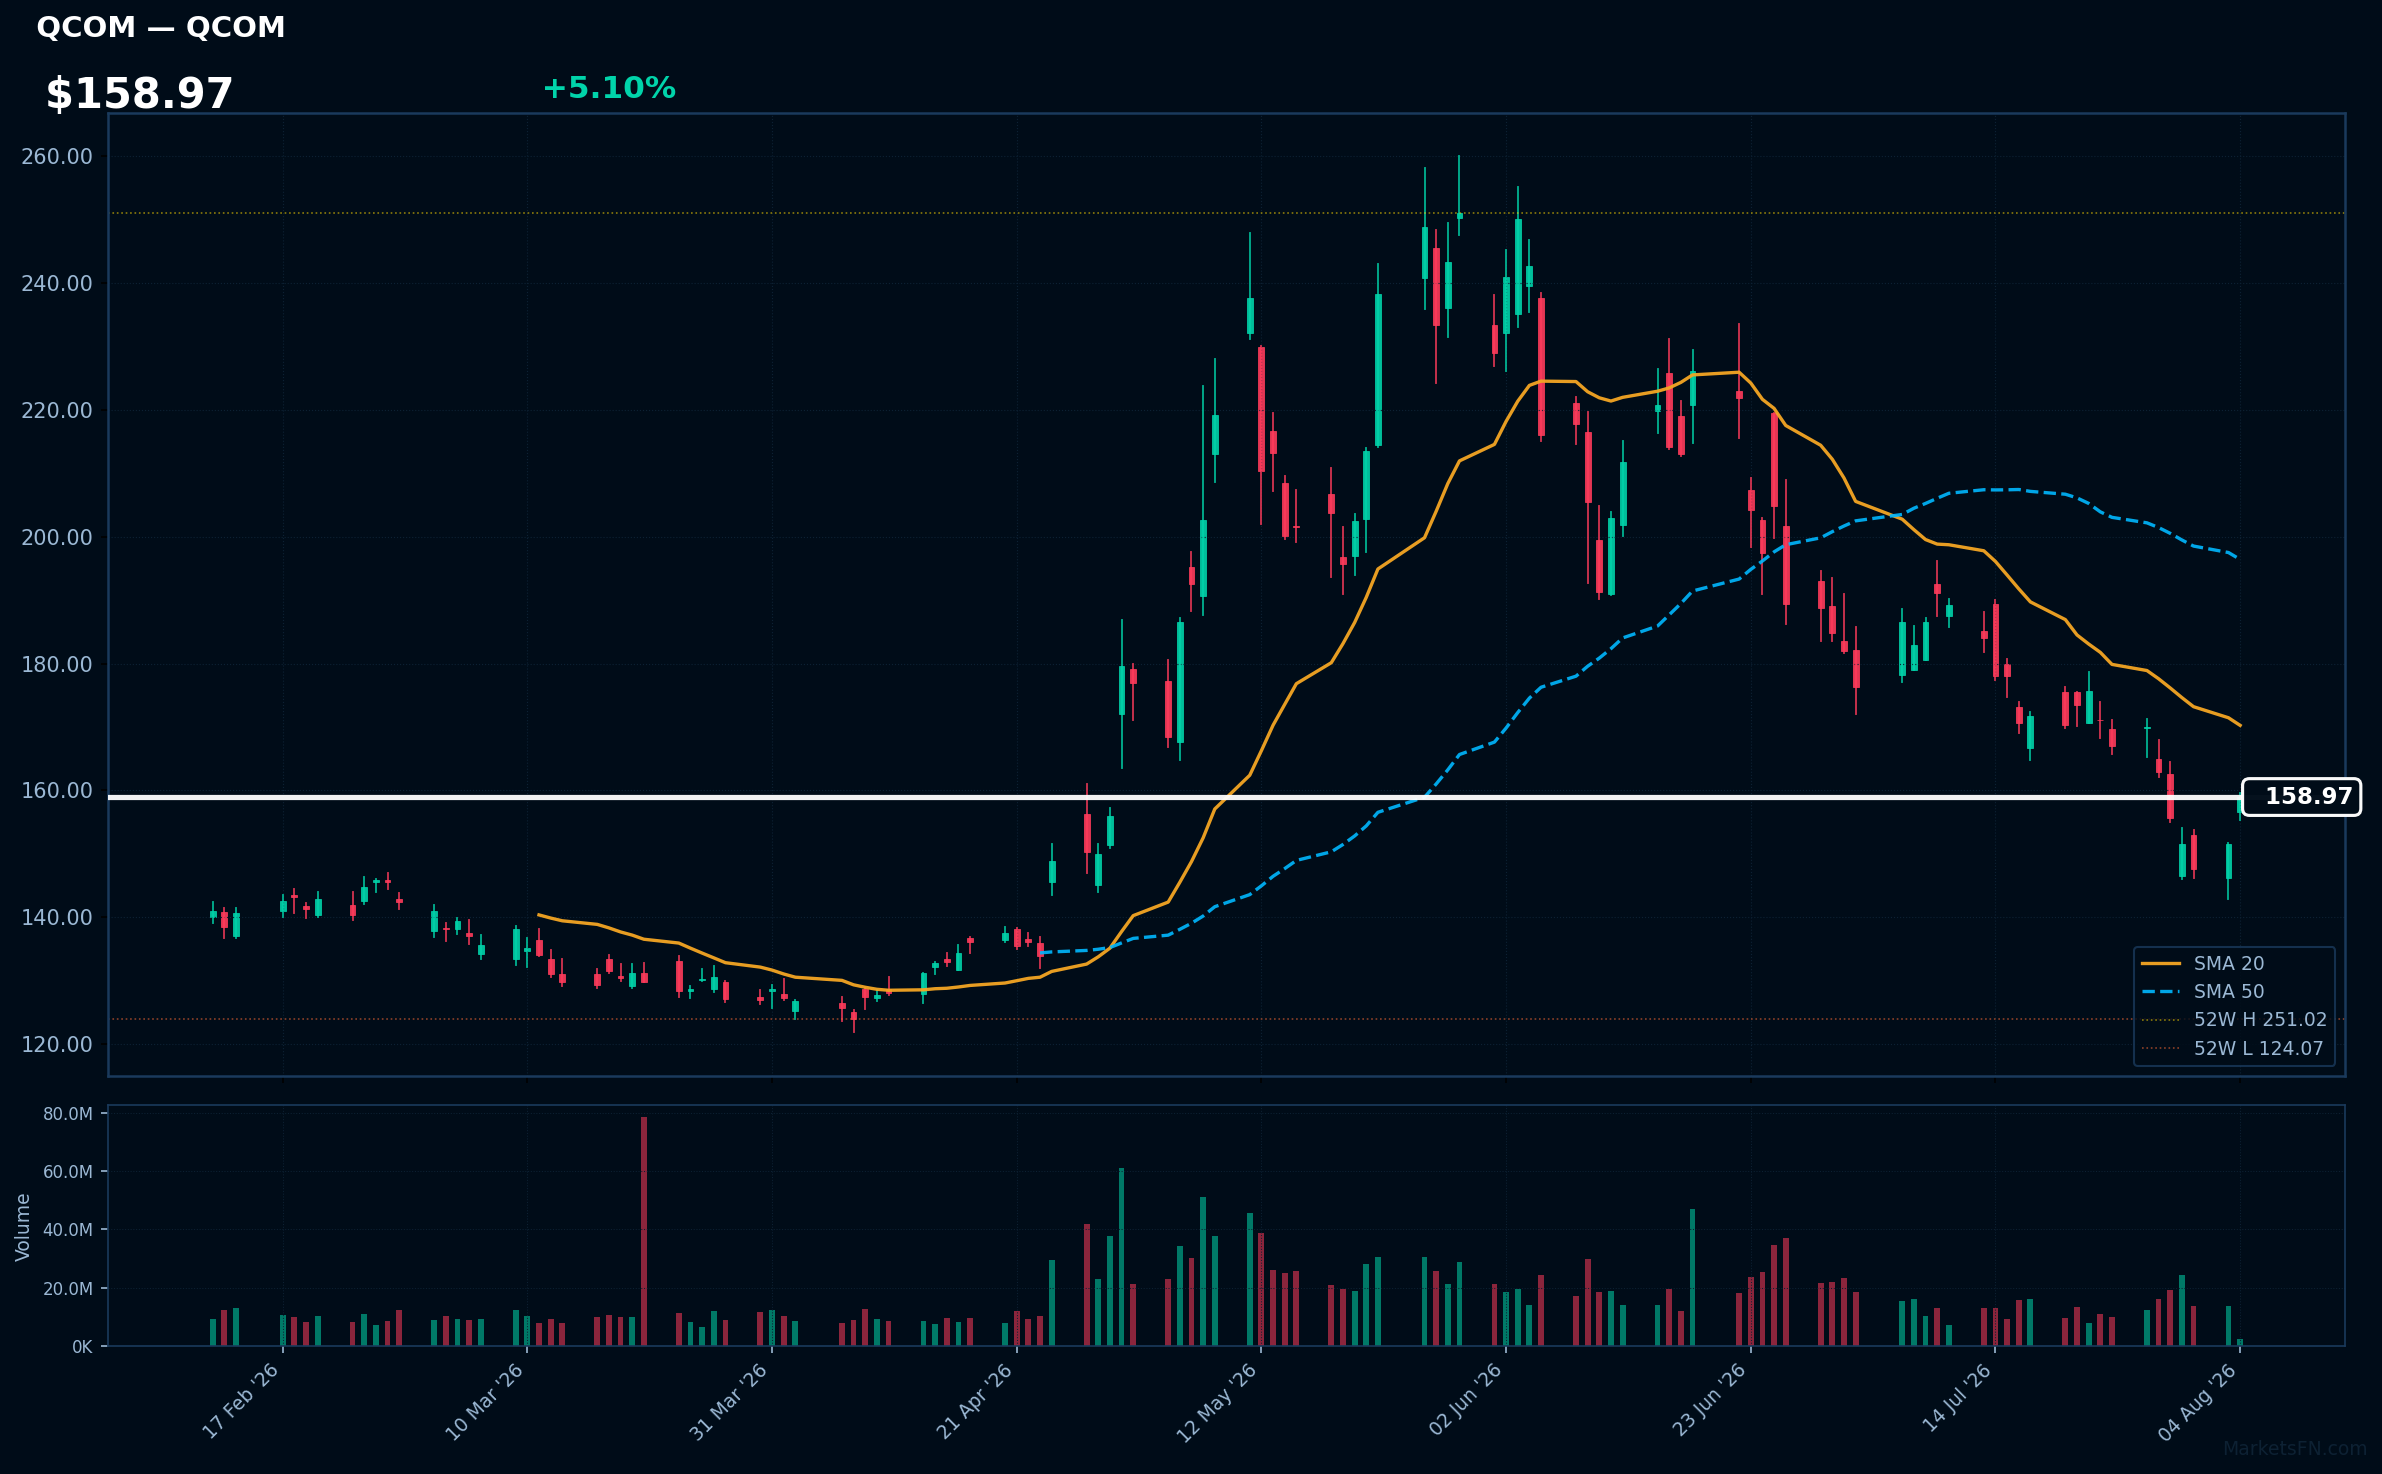The image size is (2382, 1474).
Task: Click the 40.0M volume axis label
Action: [x=68, y=1230]
